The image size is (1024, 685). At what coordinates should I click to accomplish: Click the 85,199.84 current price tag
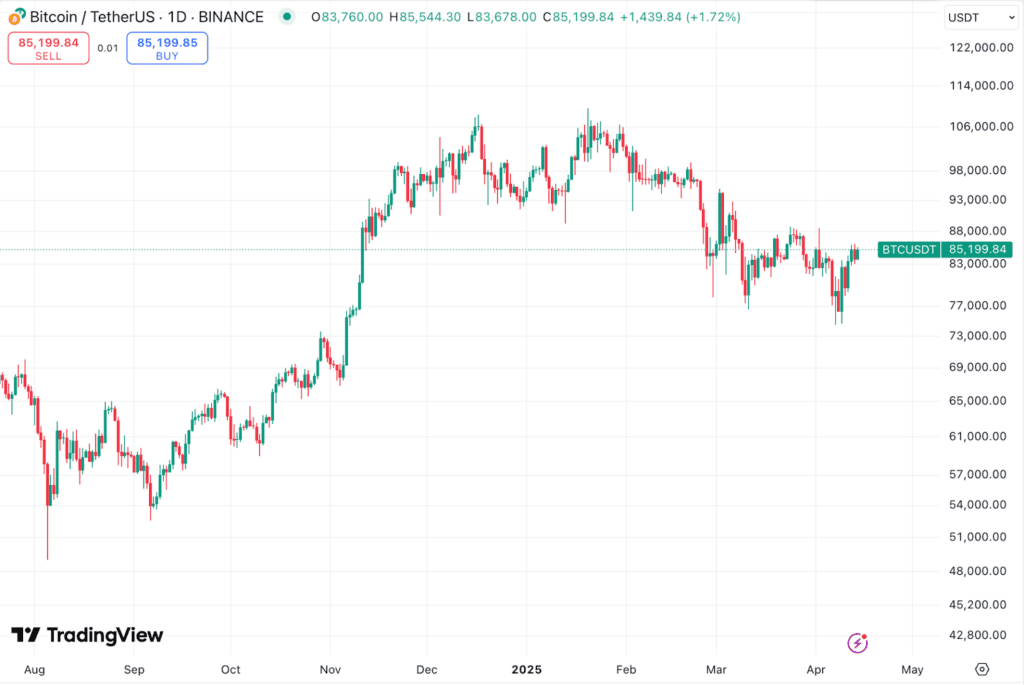pos(977,249)
